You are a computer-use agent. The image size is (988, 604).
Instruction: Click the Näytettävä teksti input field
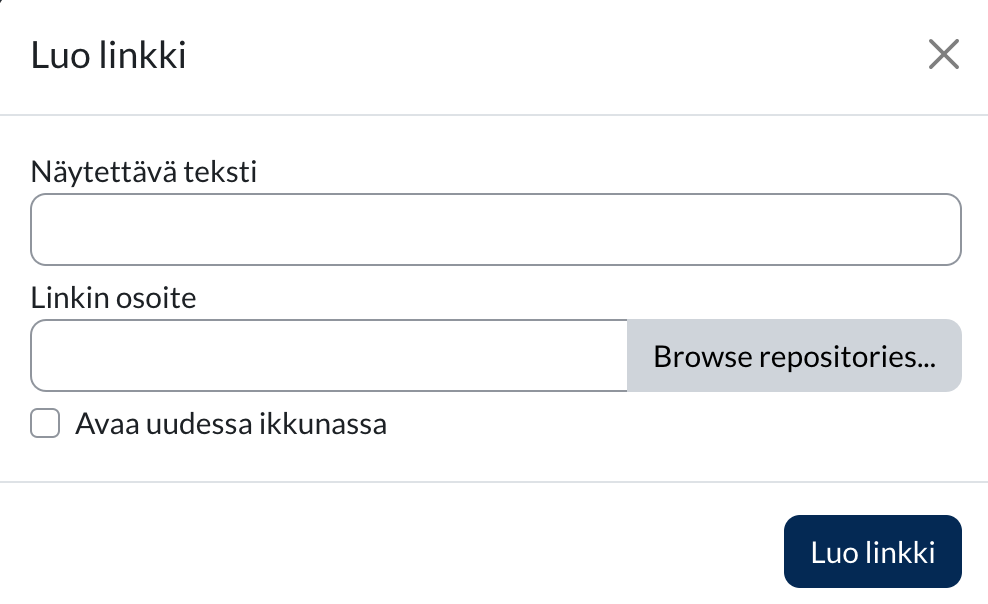pos(495,230)
